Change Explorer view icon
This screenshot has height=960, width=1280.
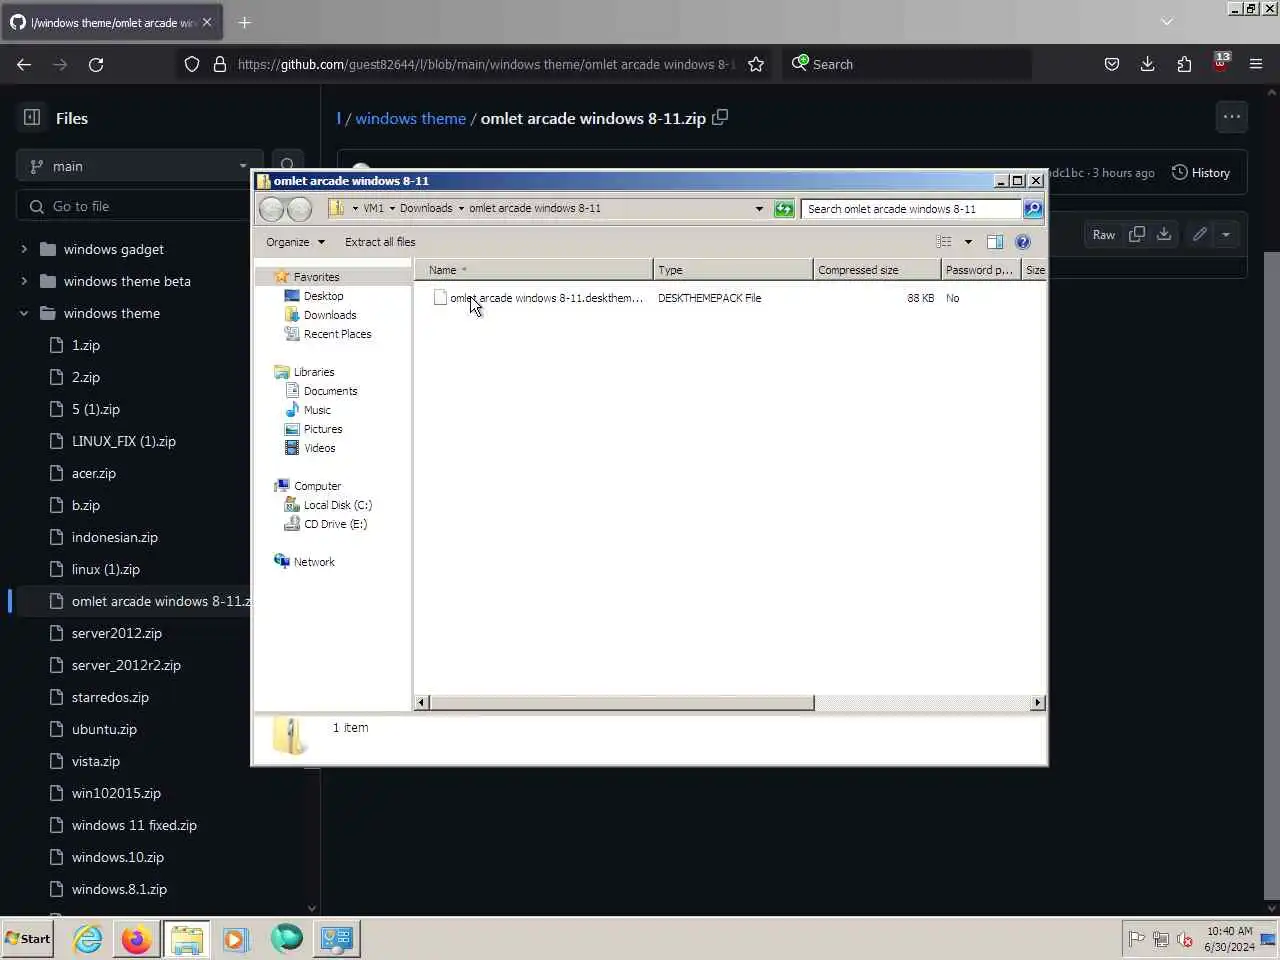pos(944,242)
